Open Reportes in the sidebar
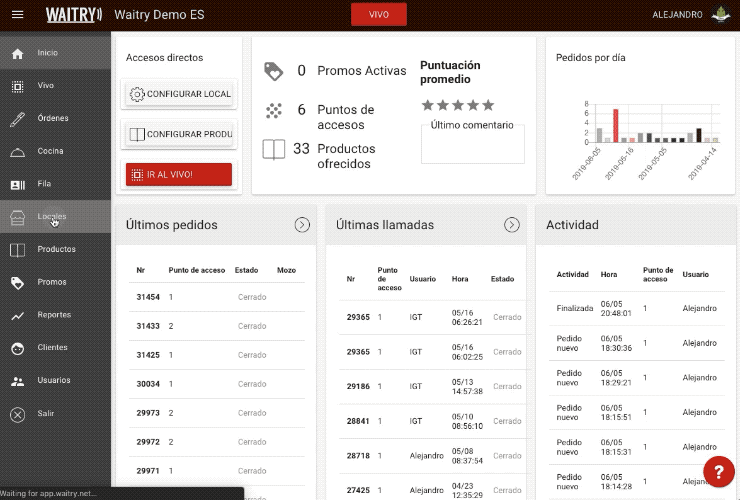The width and height of the screenshot is (740, 500). [x=55, y=315]
